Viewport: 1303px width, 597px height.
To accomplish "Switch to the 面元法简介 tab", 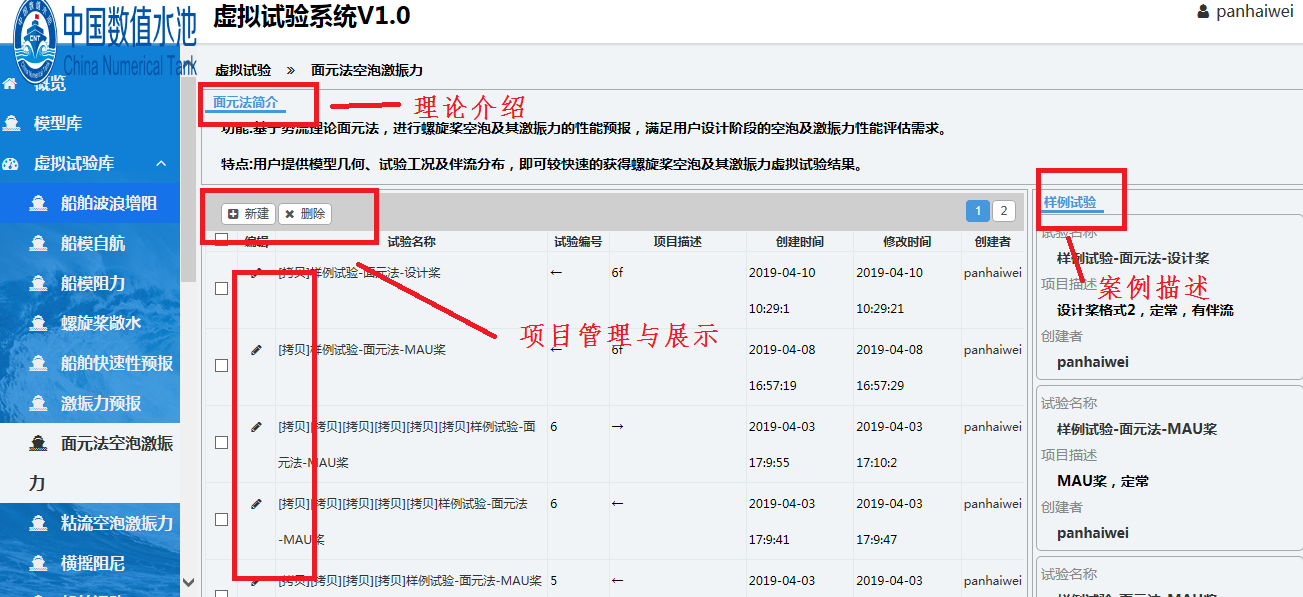I will pos(246,102).
